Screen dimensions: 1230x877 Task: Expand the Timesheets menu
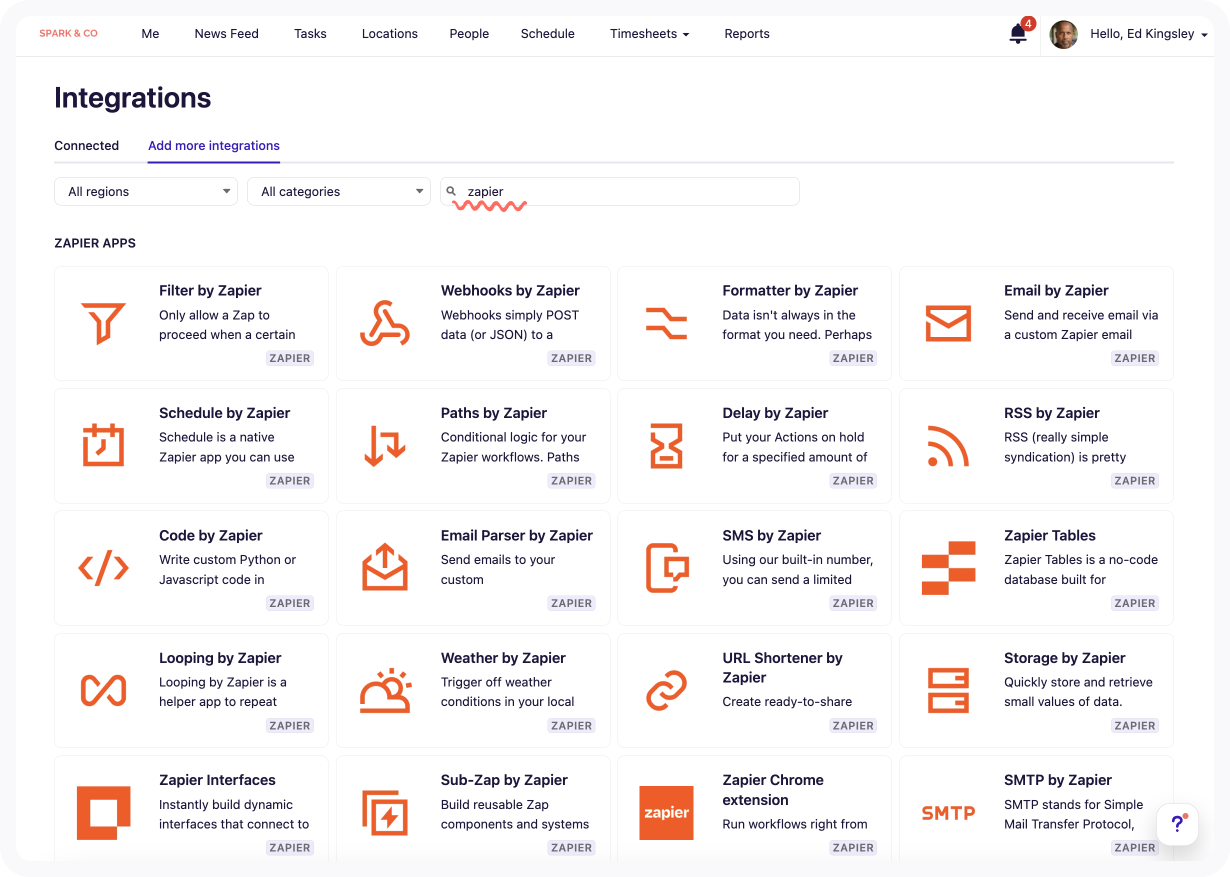pyautogui.click(x=649, y=34)
